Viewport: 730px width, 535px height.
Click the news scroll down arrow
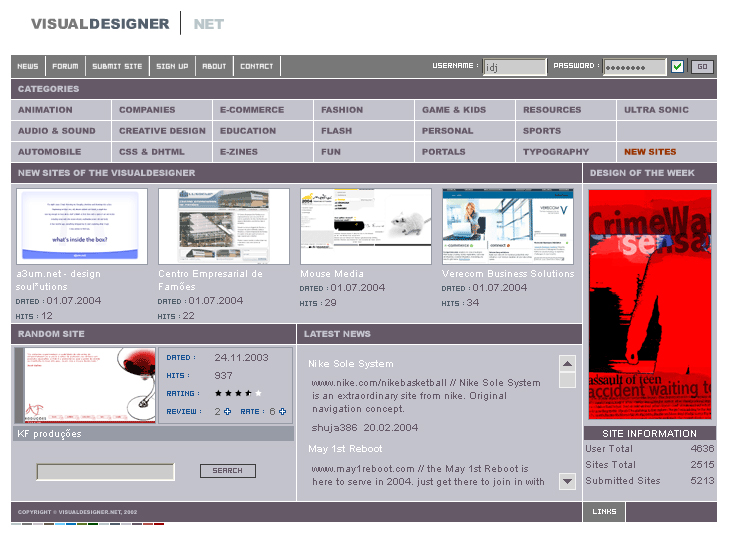[x=567, y=481]
